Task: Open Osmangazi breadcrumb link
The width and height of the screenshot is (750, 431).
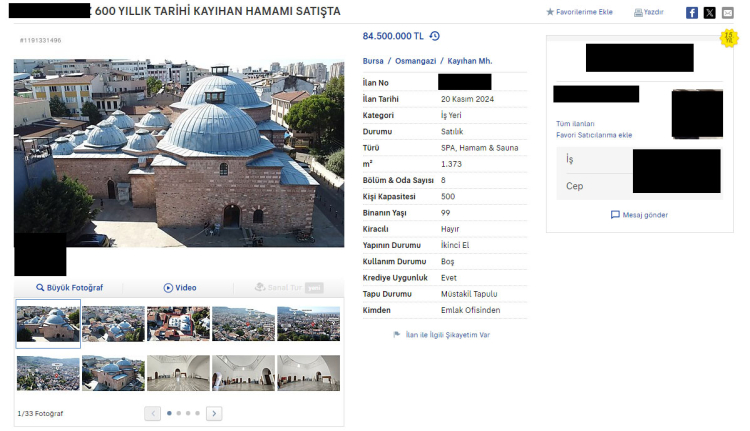Action: (414, 61)
